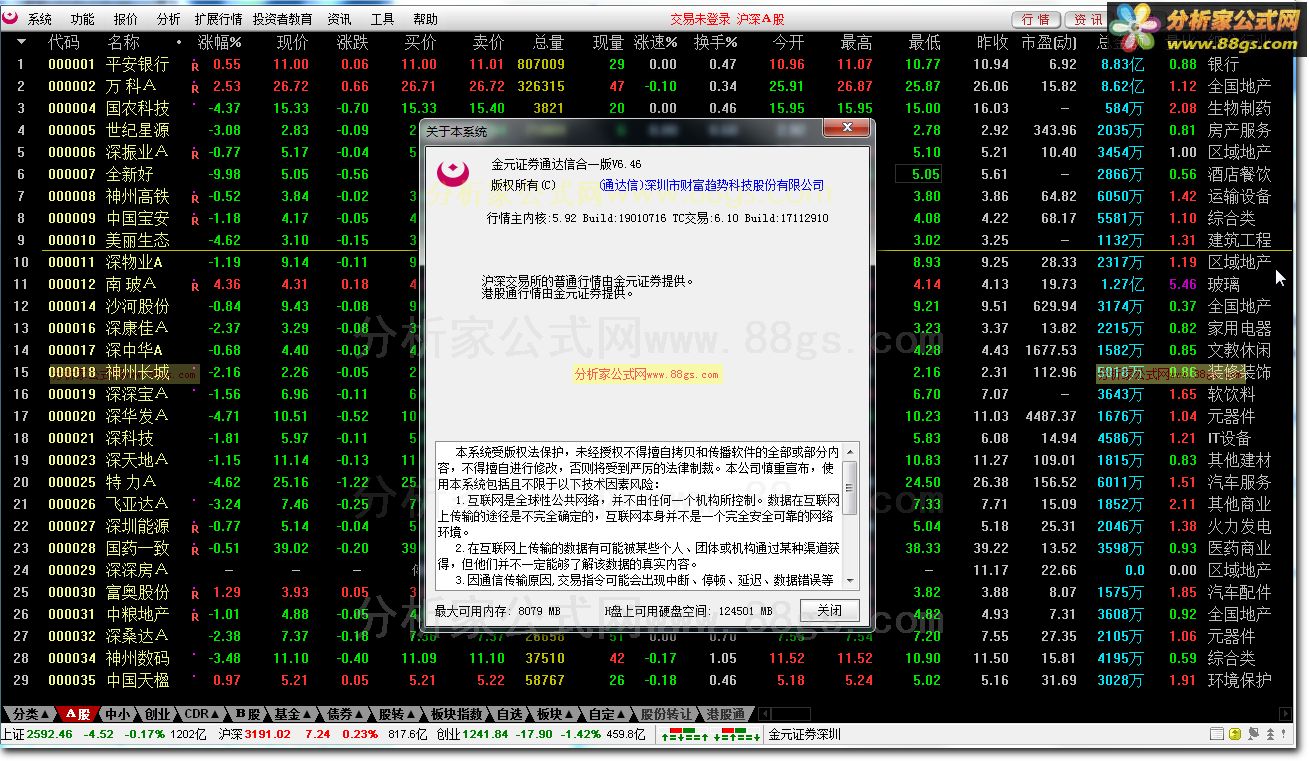Switch to the 创业 tab
The height and width of the screenshot is (761, 1309).
coord(157,714)
